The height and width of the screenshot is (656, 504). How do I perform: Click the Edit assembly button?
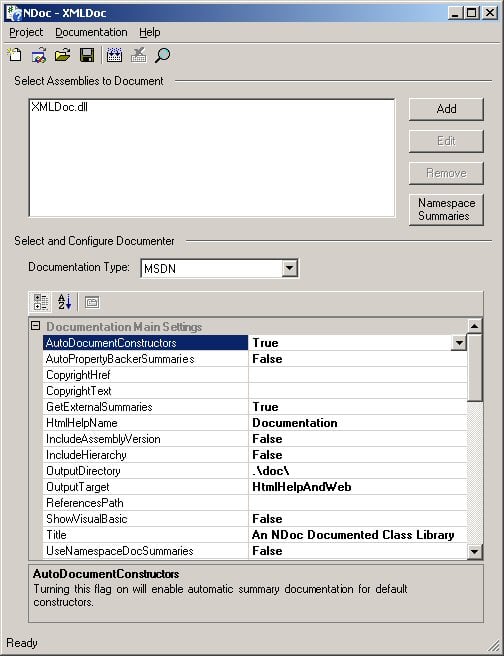click(x=446, y=141)
